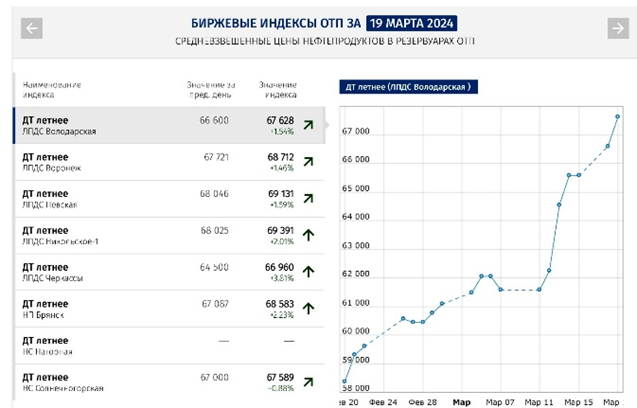Click the trend arrow for НС Солнечногорская
The height and width of the screenshot is (408, 637).
pyautogui.click(x=309, y=381)
